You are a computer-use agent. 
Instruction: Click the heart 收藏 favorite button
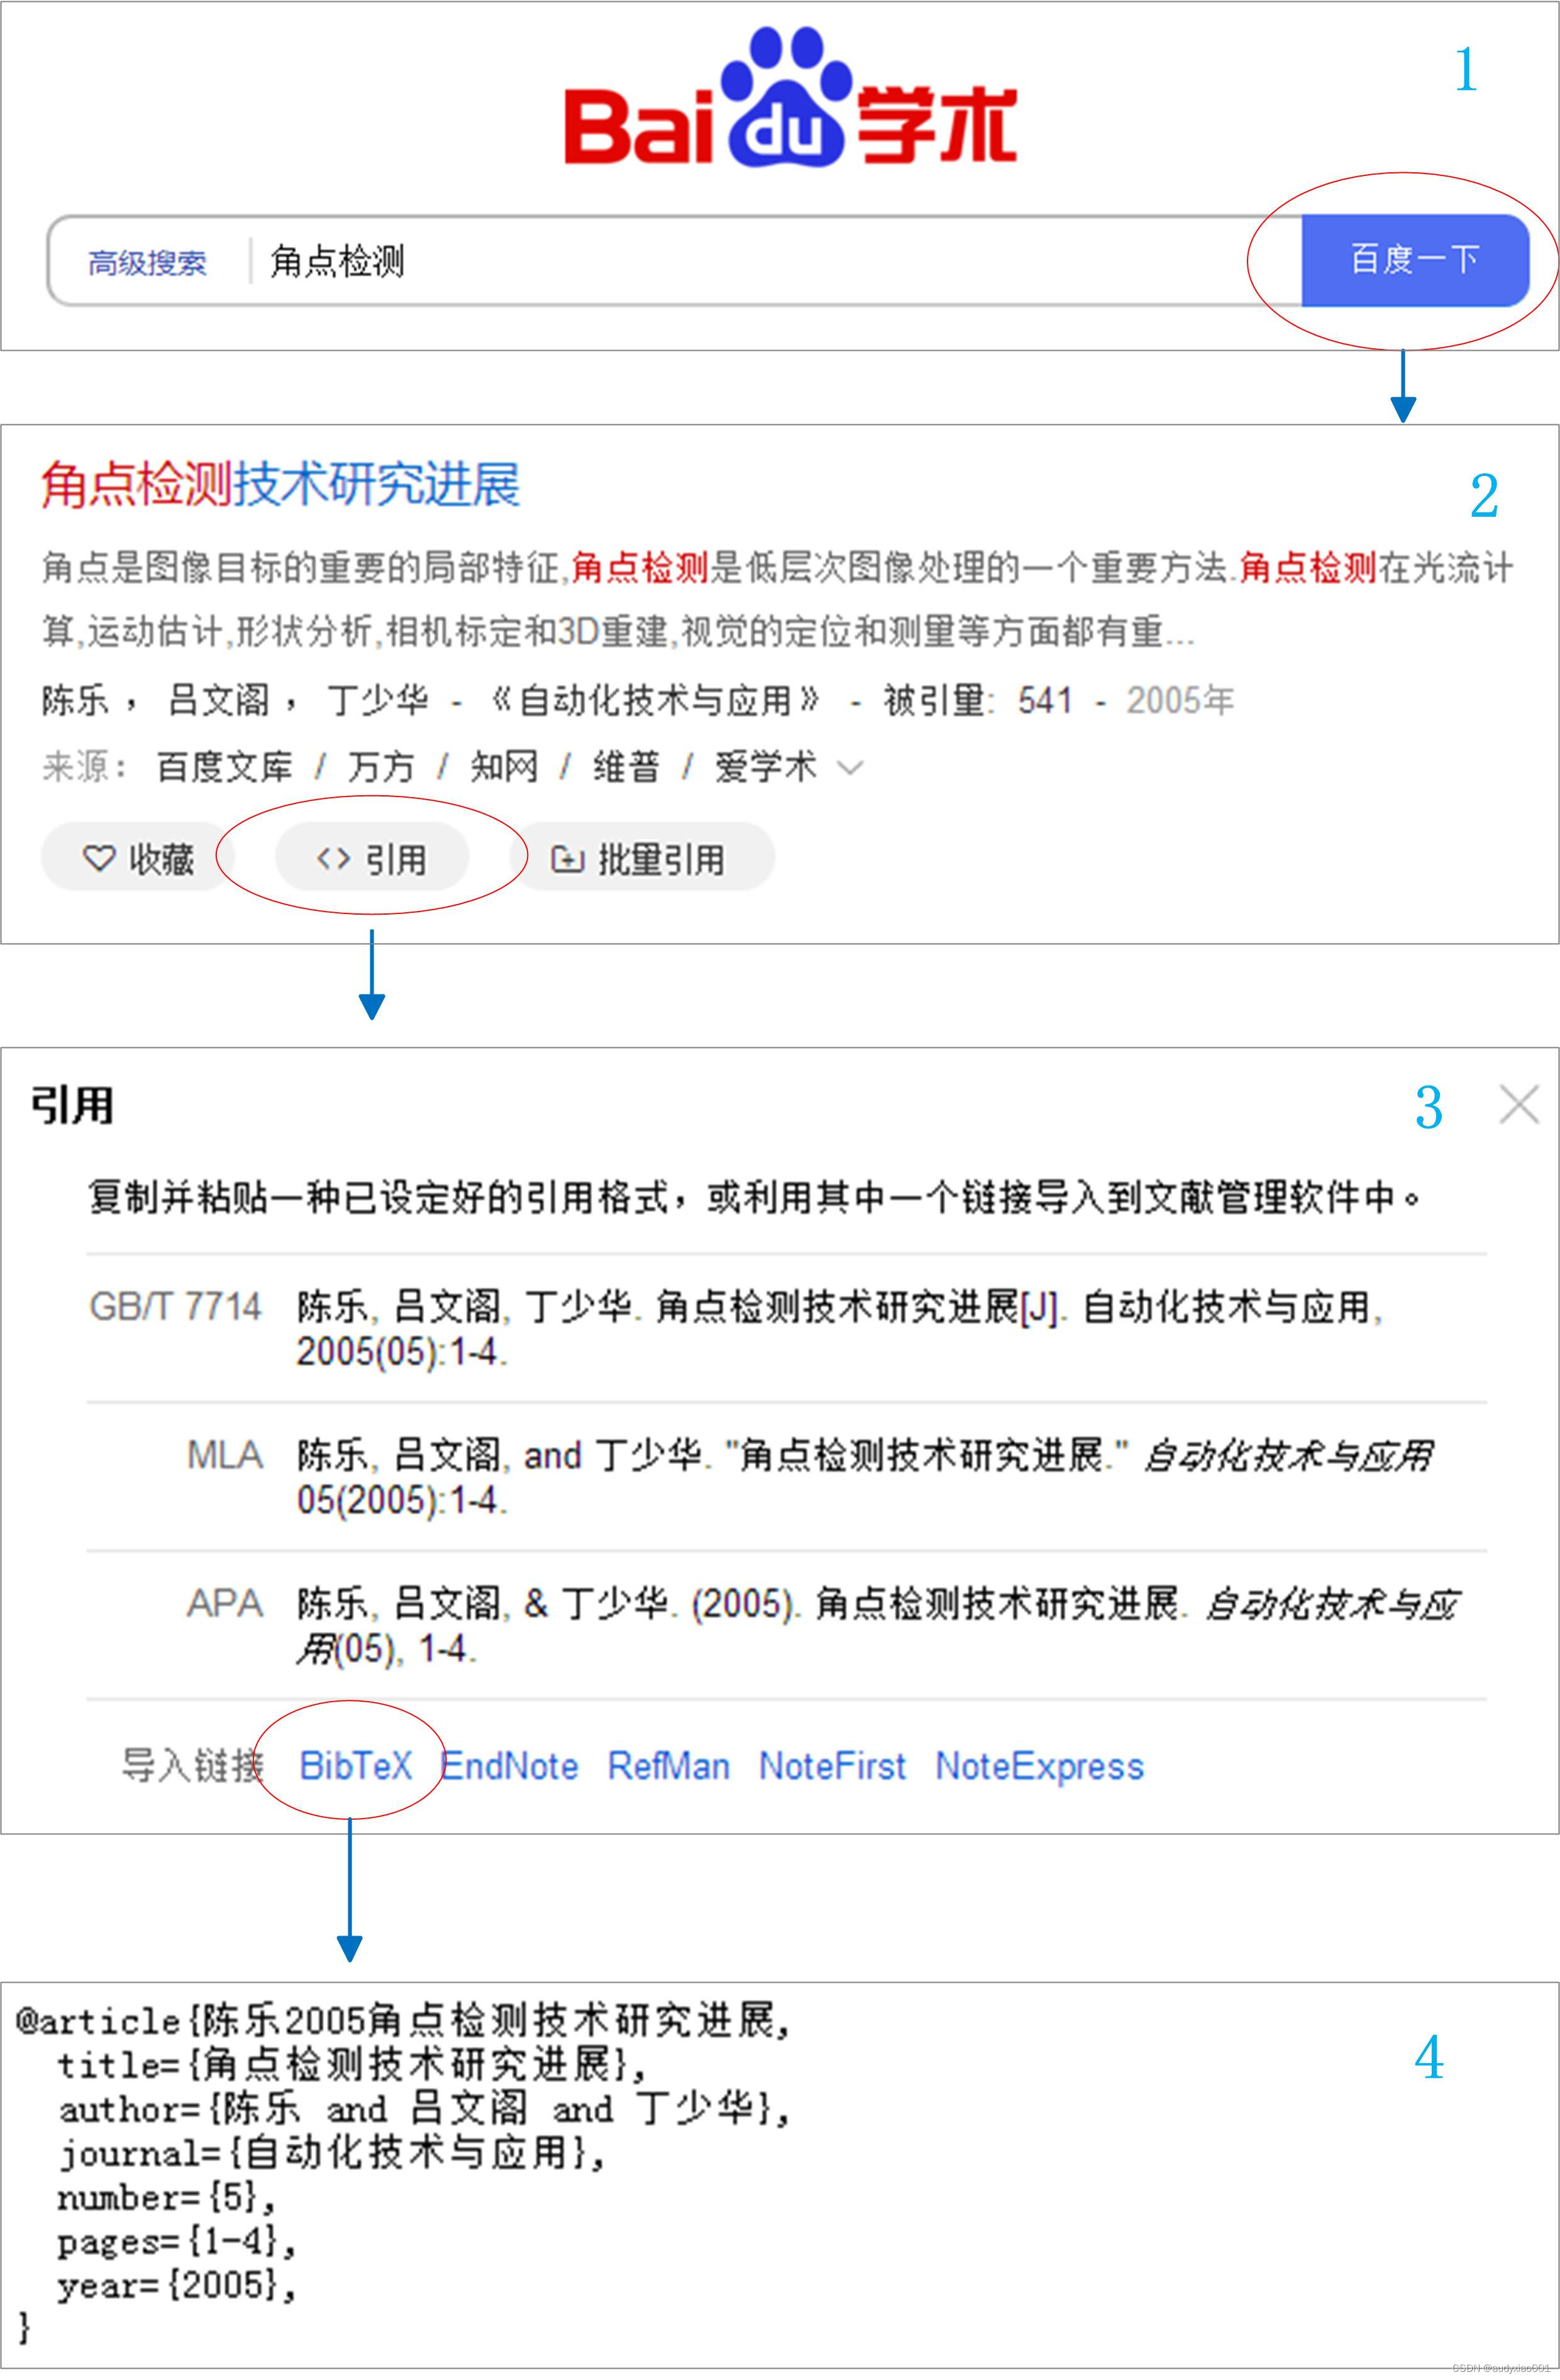tap(137, 858)
